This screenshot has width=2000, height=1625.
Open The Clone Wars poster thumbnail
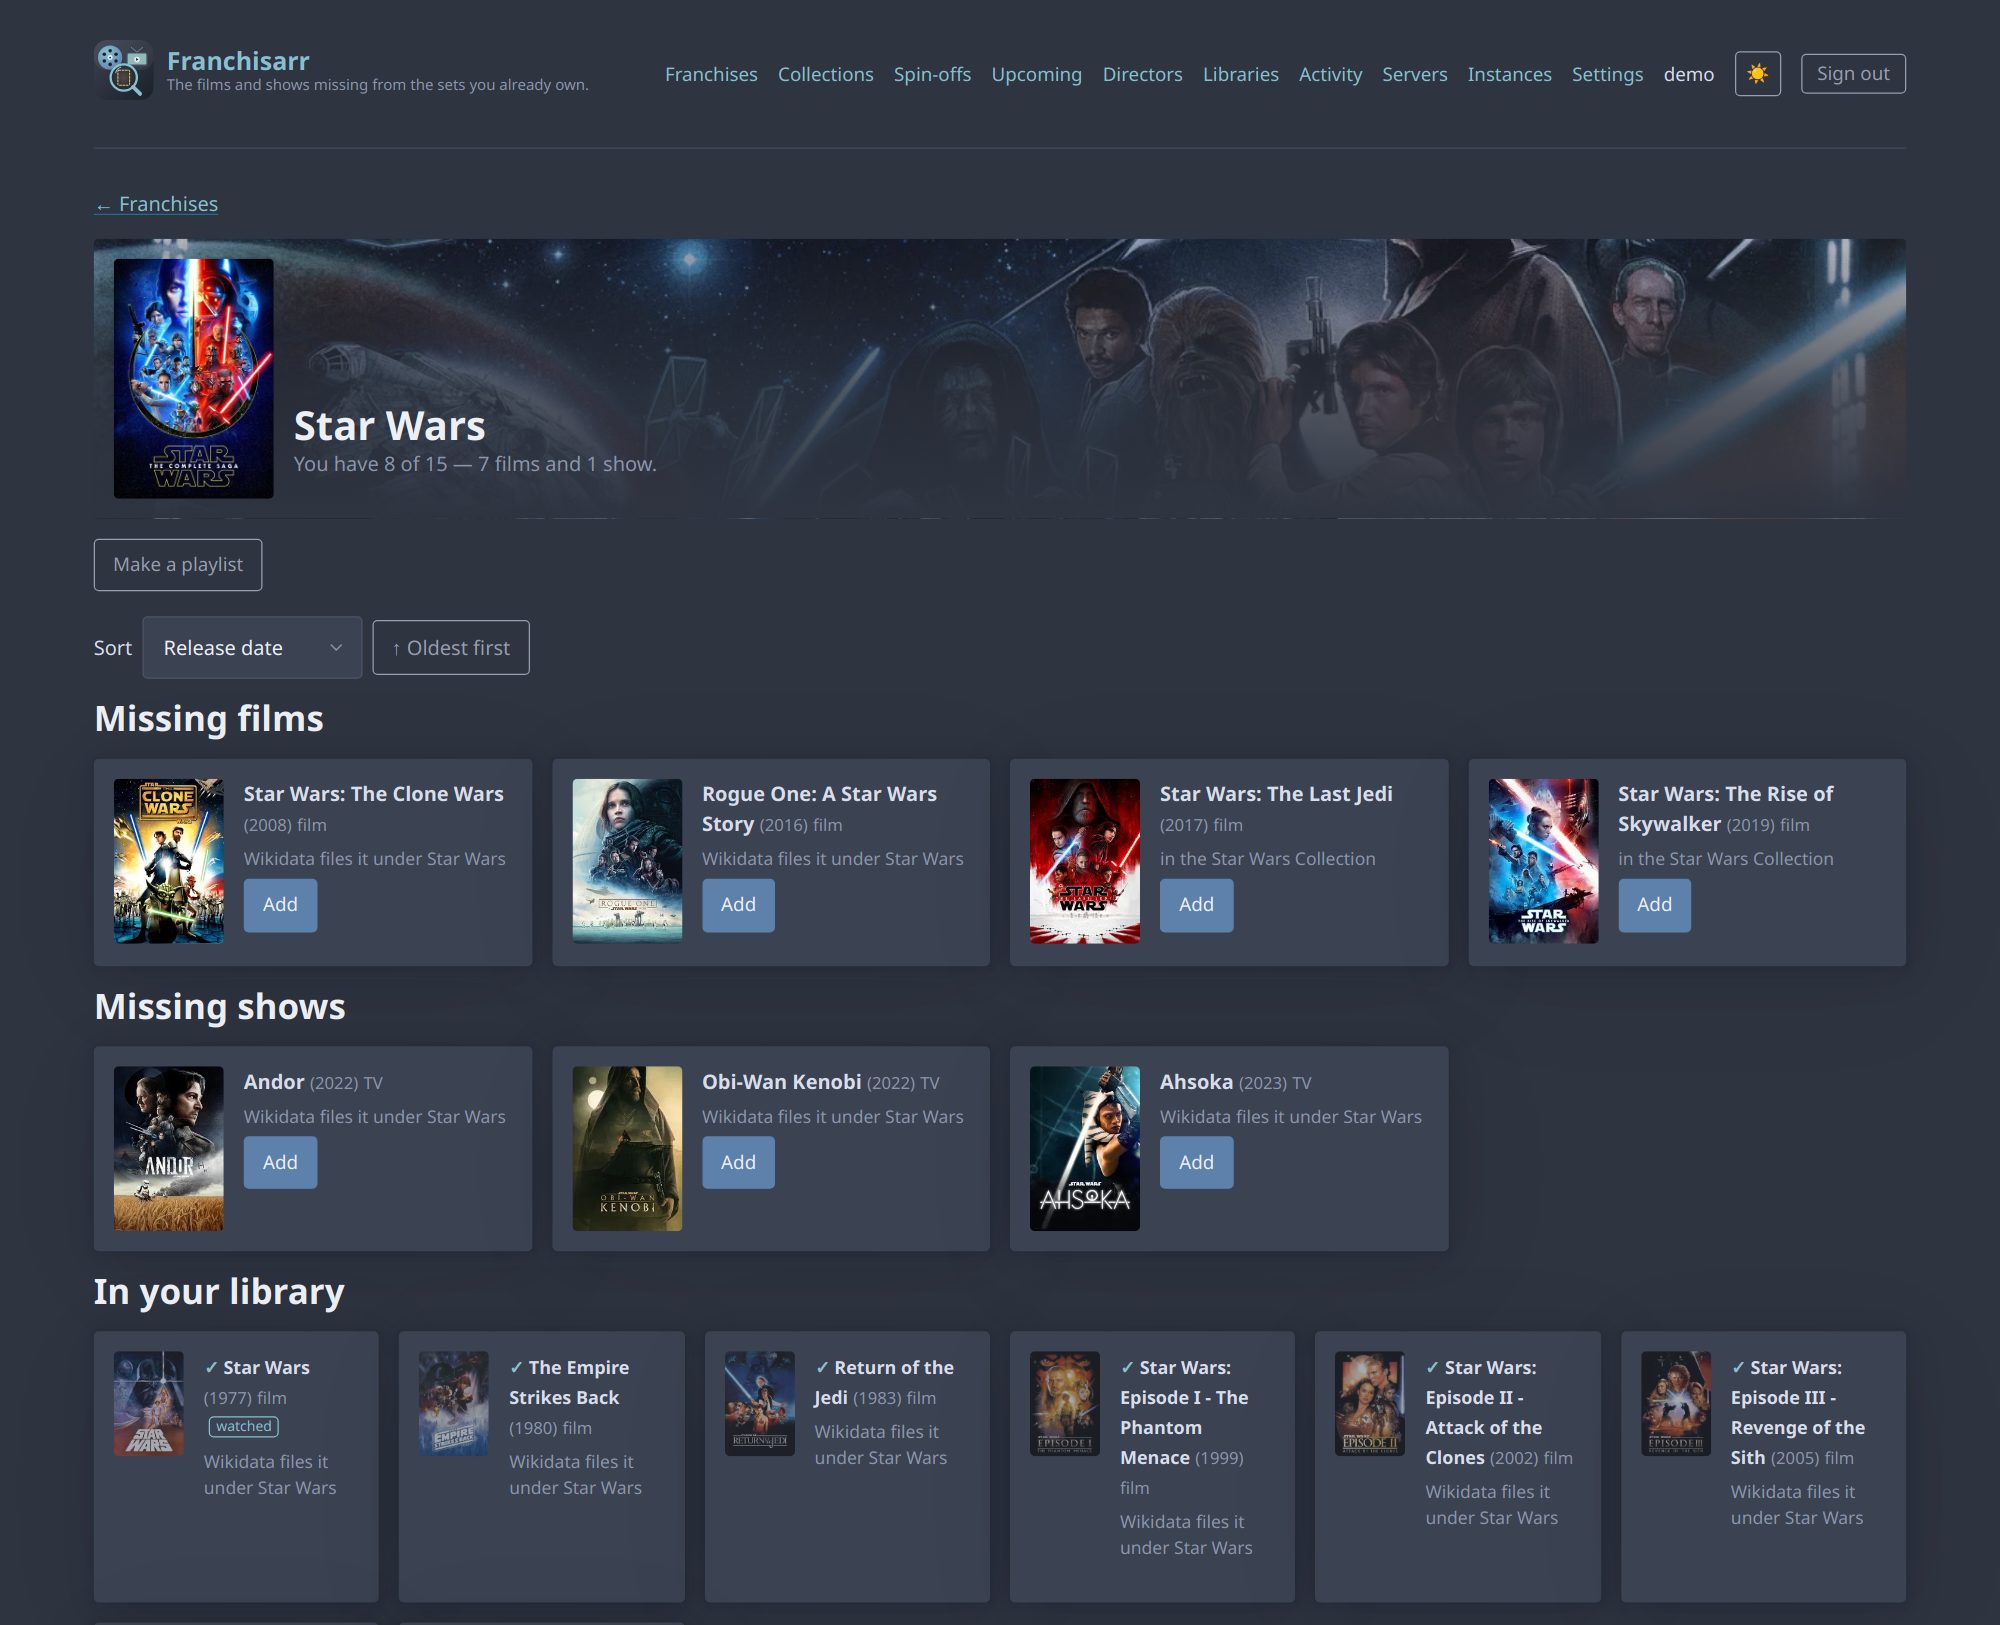click(x=169, y=861)
